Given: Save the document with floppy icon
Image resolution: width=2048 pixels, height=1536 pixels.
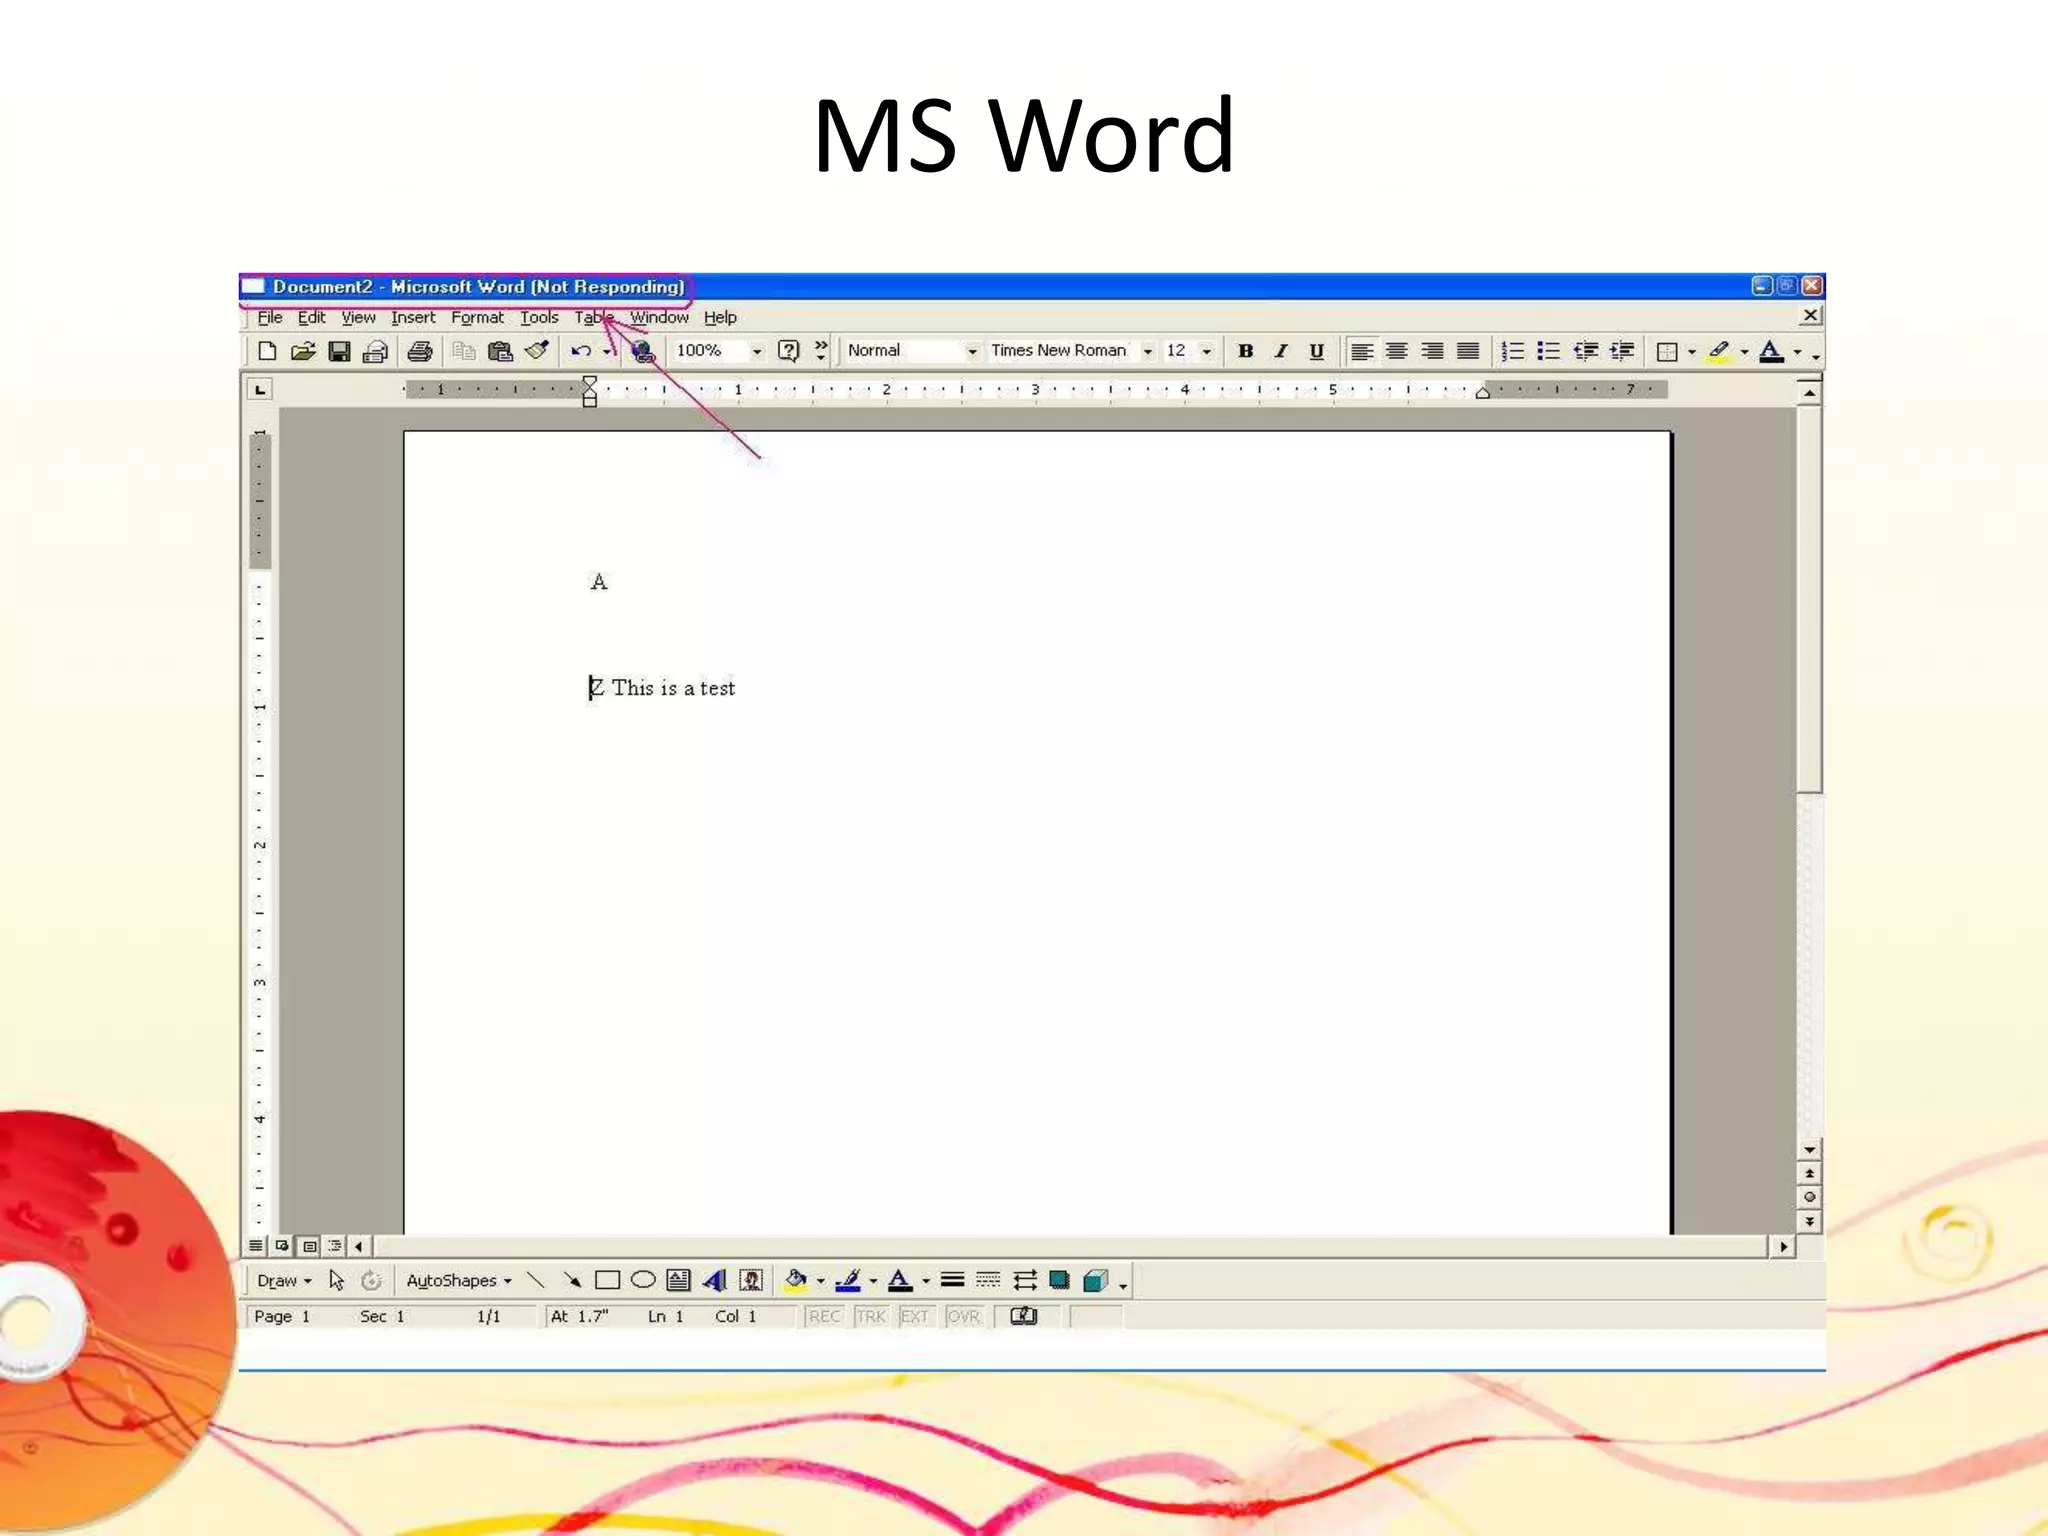Looking at the screenshot, I should click(339, 351).
